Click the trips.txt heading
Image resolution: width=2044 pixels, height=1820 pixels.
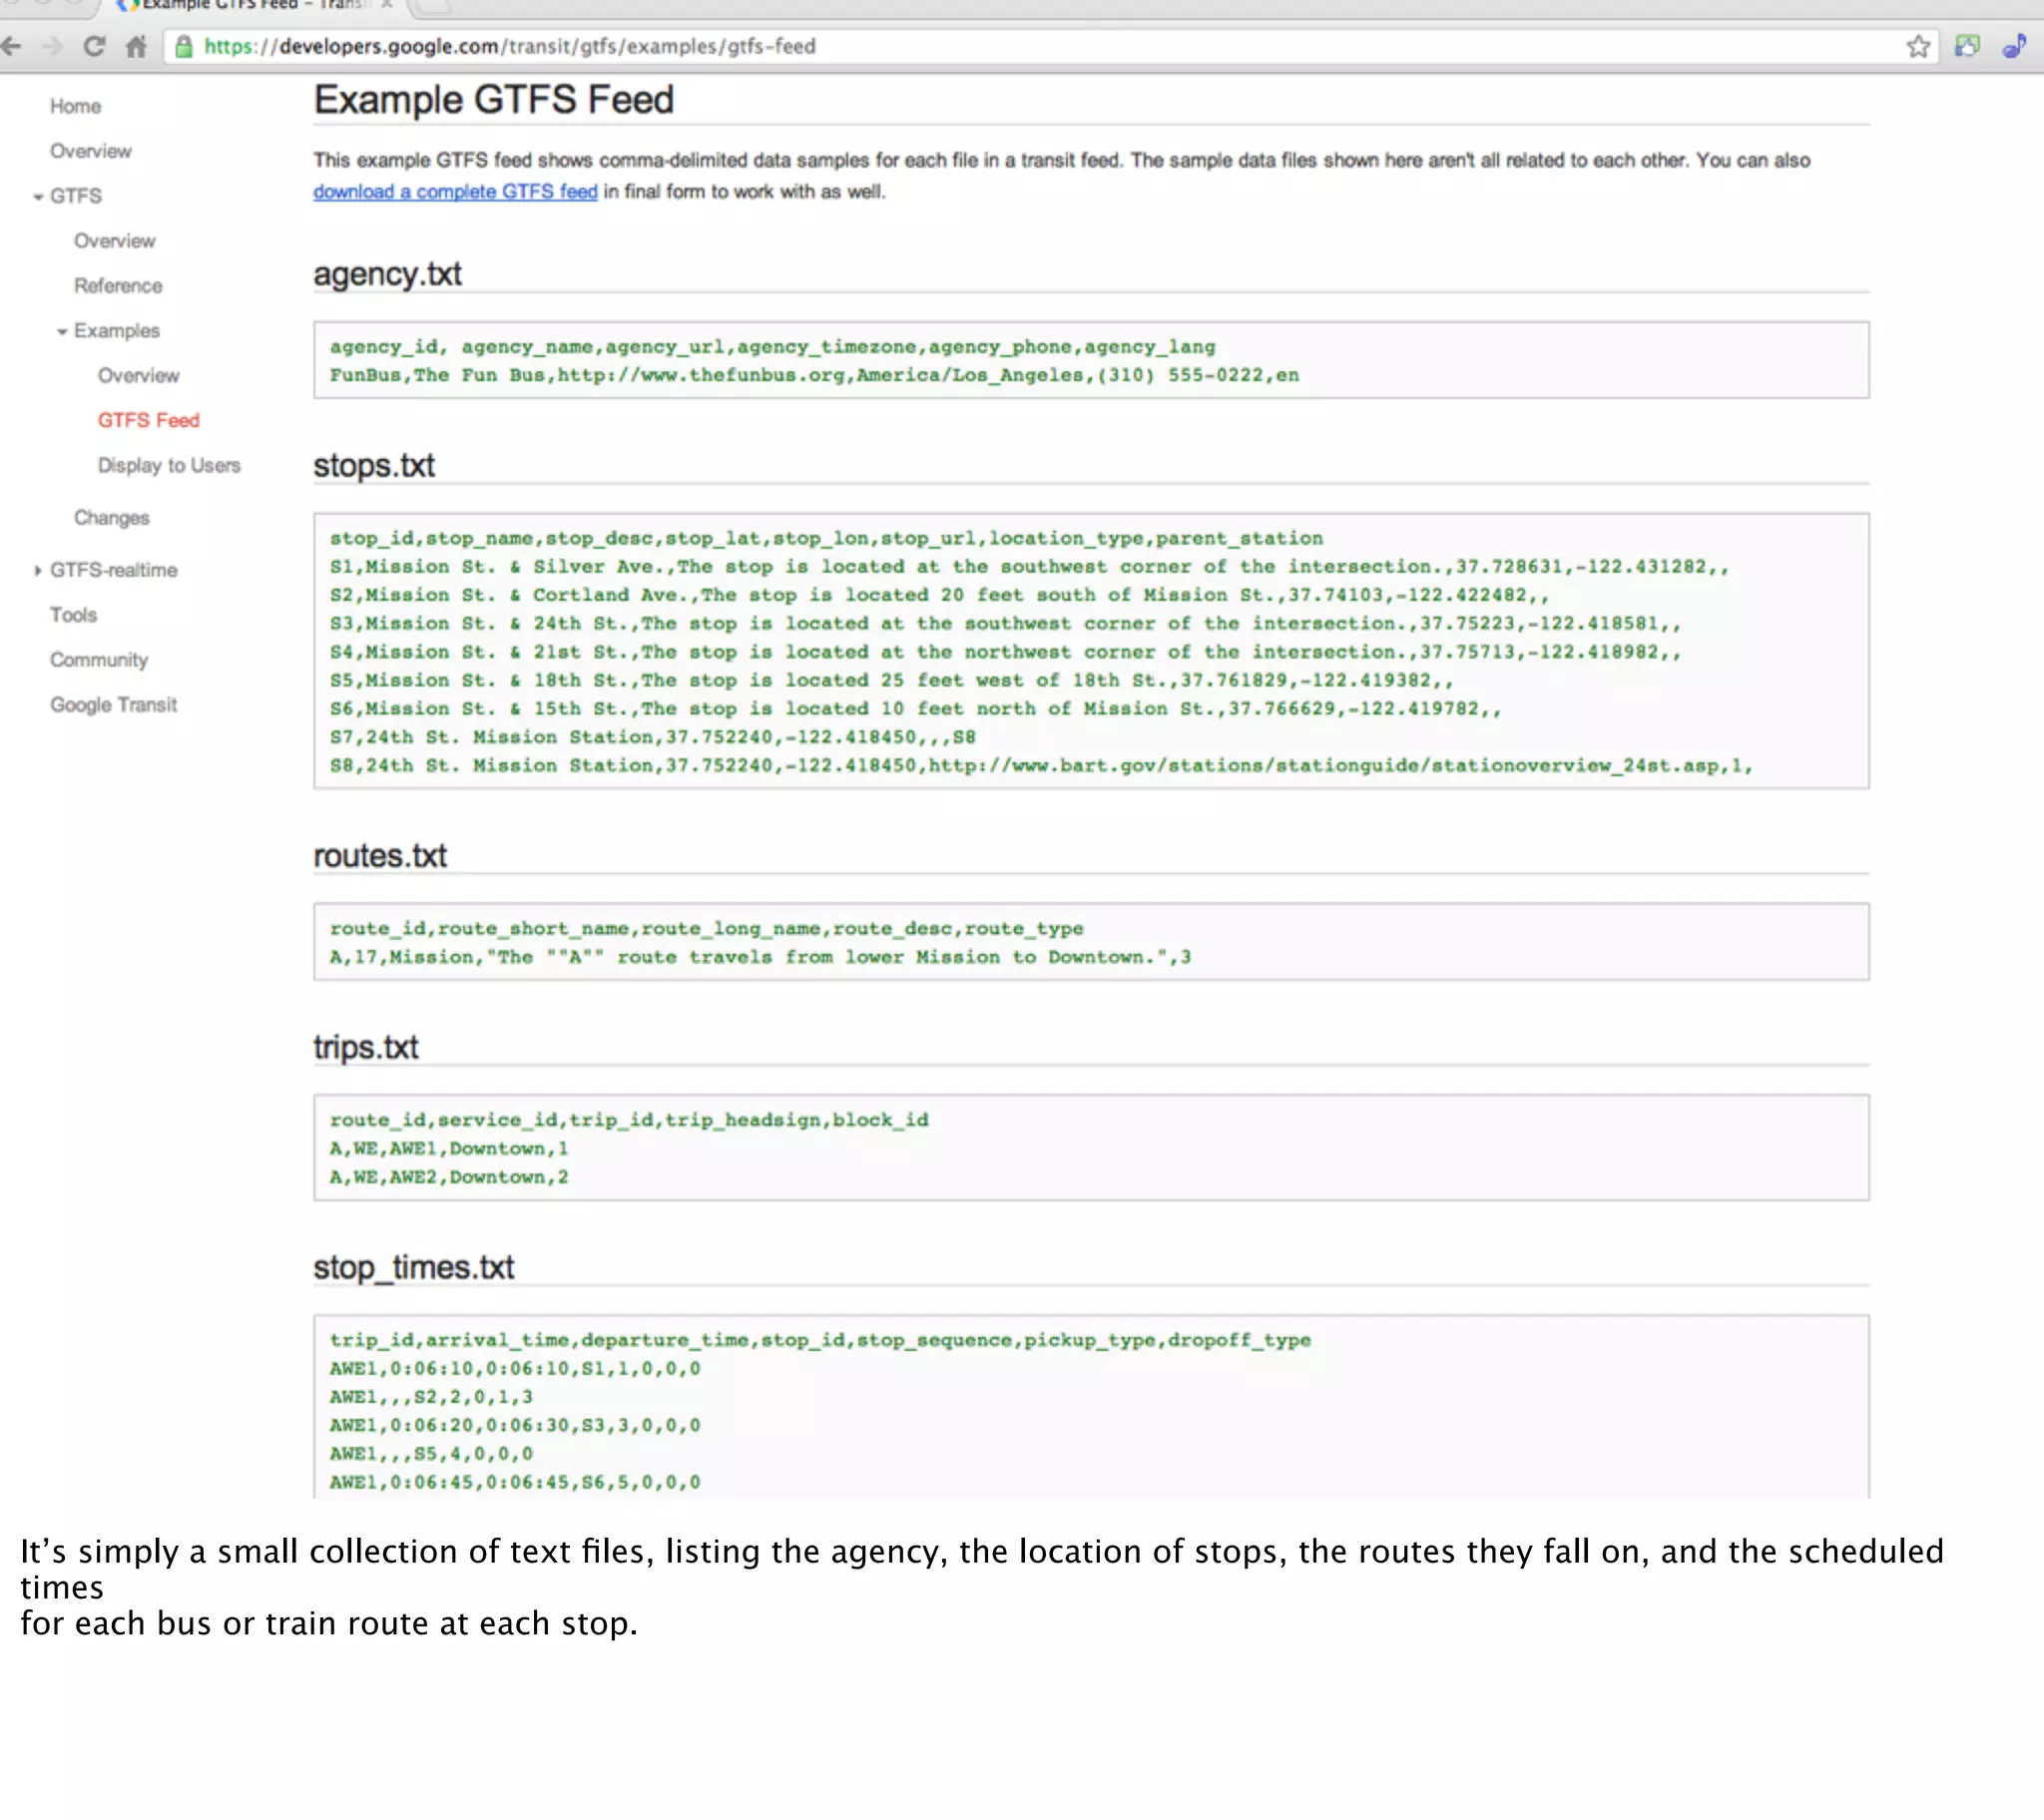pyautogui.click(x=365, y=1048)
